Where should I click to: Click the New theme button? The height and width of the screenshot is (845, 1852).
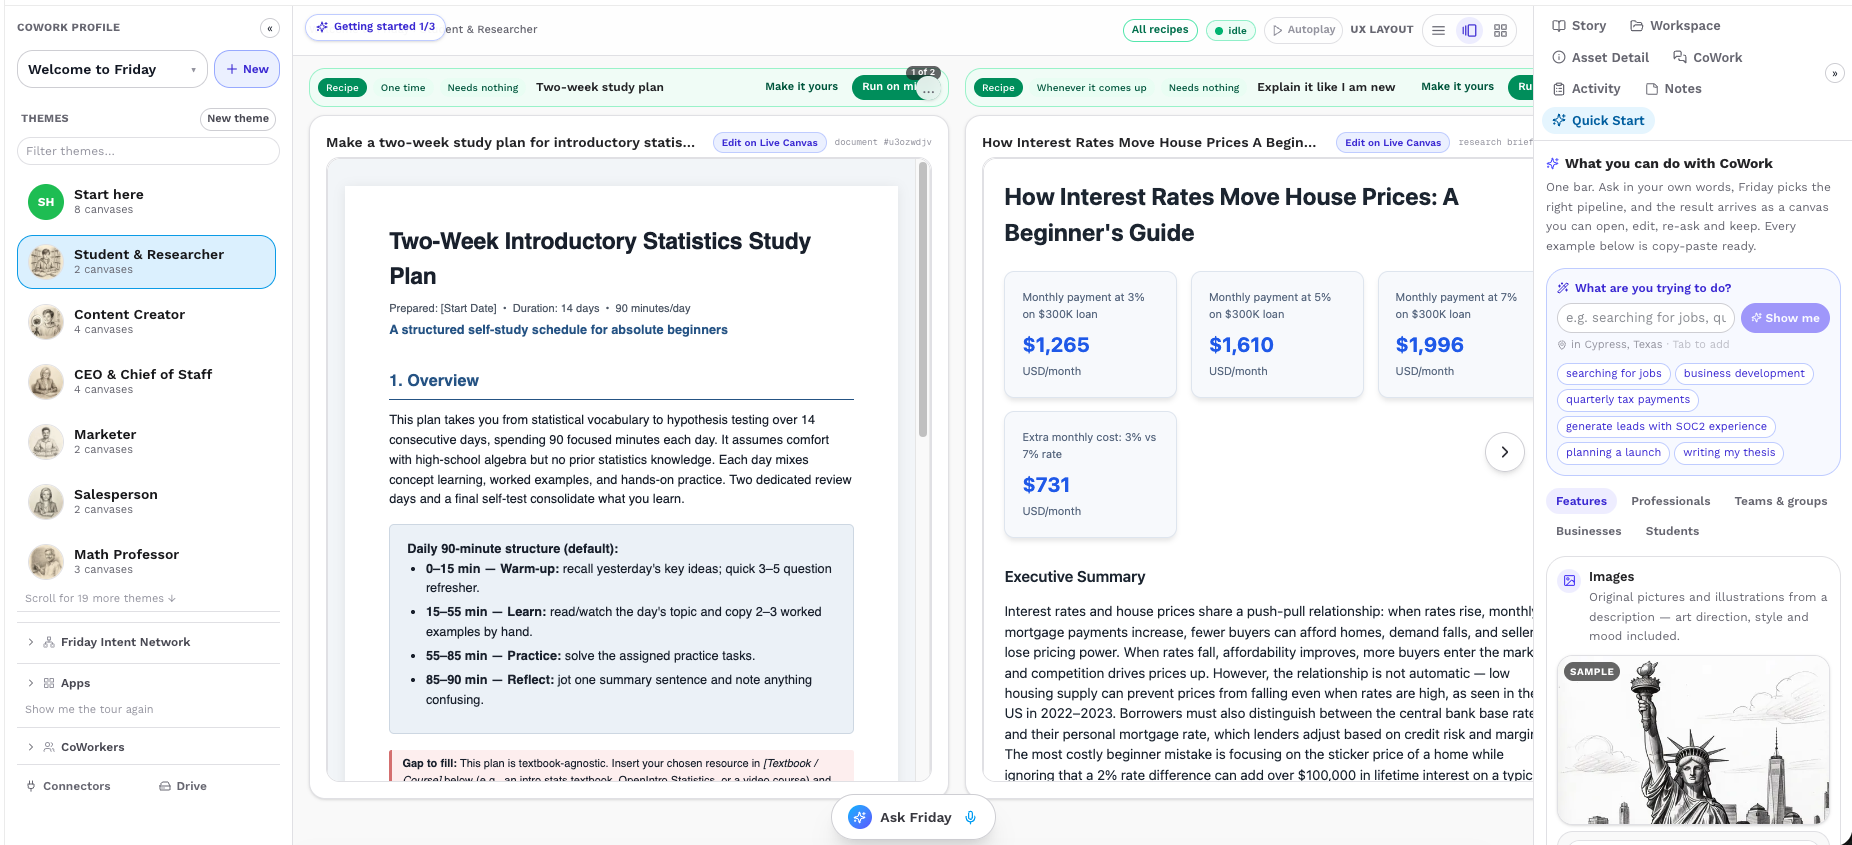[x=238, y=119]
